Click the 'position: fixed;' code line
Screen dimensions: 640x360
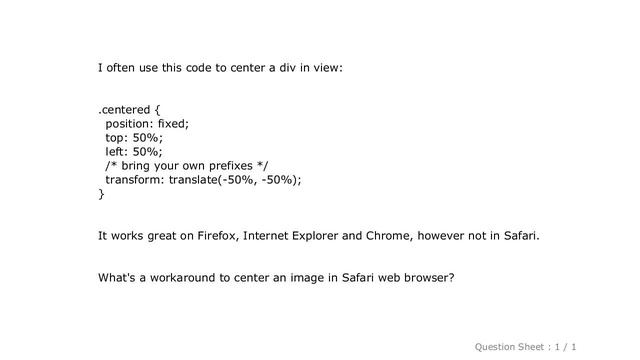pos(147,124)
